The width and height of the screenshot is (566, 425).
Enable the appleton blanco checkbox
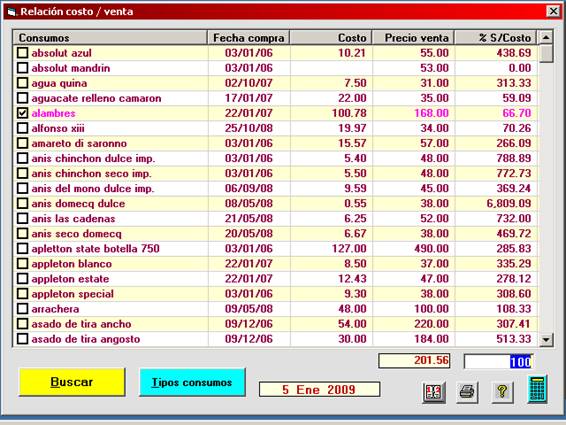(22, 264)
